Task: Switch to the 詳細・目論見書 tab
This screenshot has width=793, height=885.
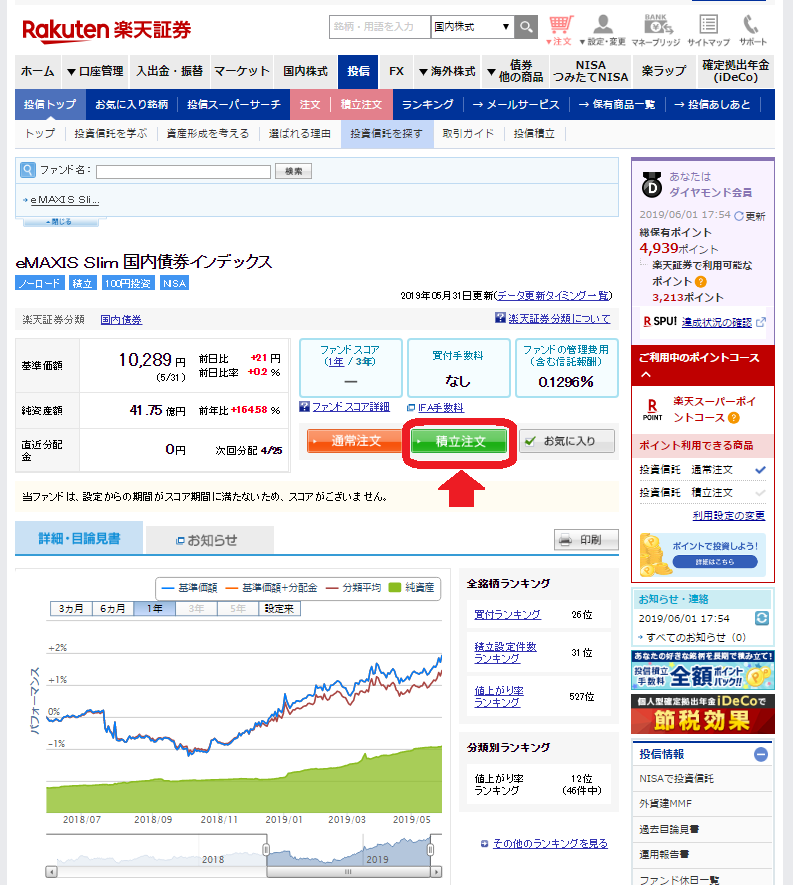Action: 79,538
